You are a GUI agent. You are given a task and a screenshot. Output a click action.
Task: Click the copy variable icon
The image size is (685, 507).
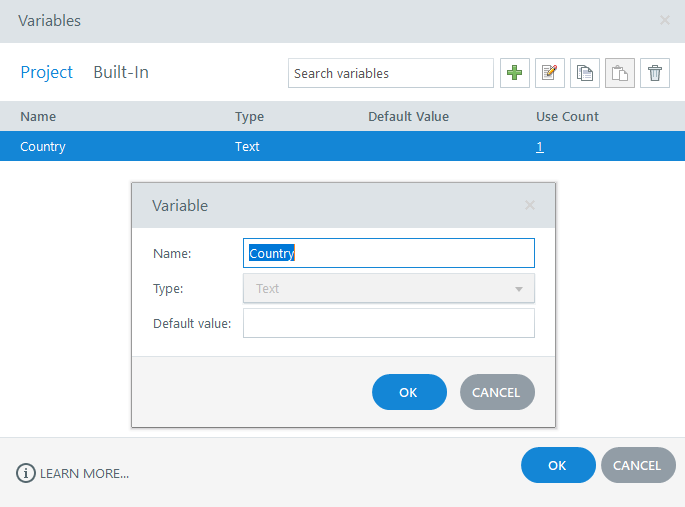(x=585, y=73)
